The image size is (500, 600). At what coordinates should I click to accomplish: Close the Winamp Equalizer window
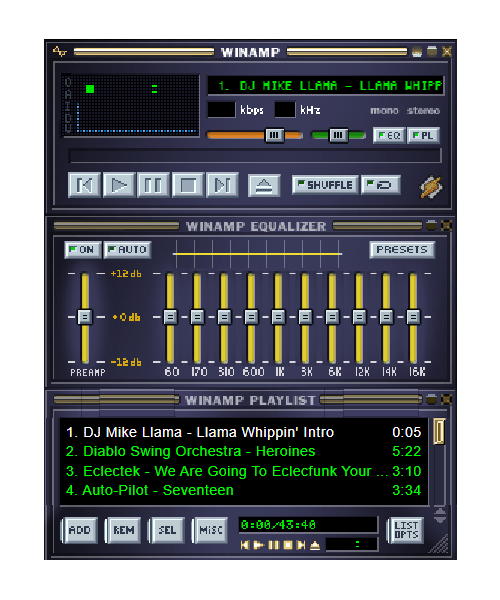(446, 226)
